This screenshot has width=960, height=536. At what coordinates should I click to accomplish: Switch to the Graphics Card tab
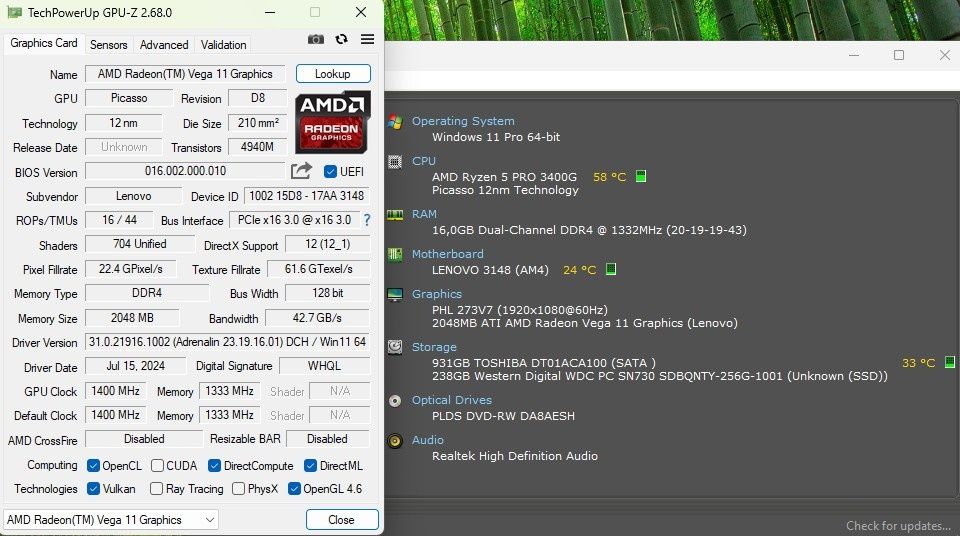(x=43, y=43)
